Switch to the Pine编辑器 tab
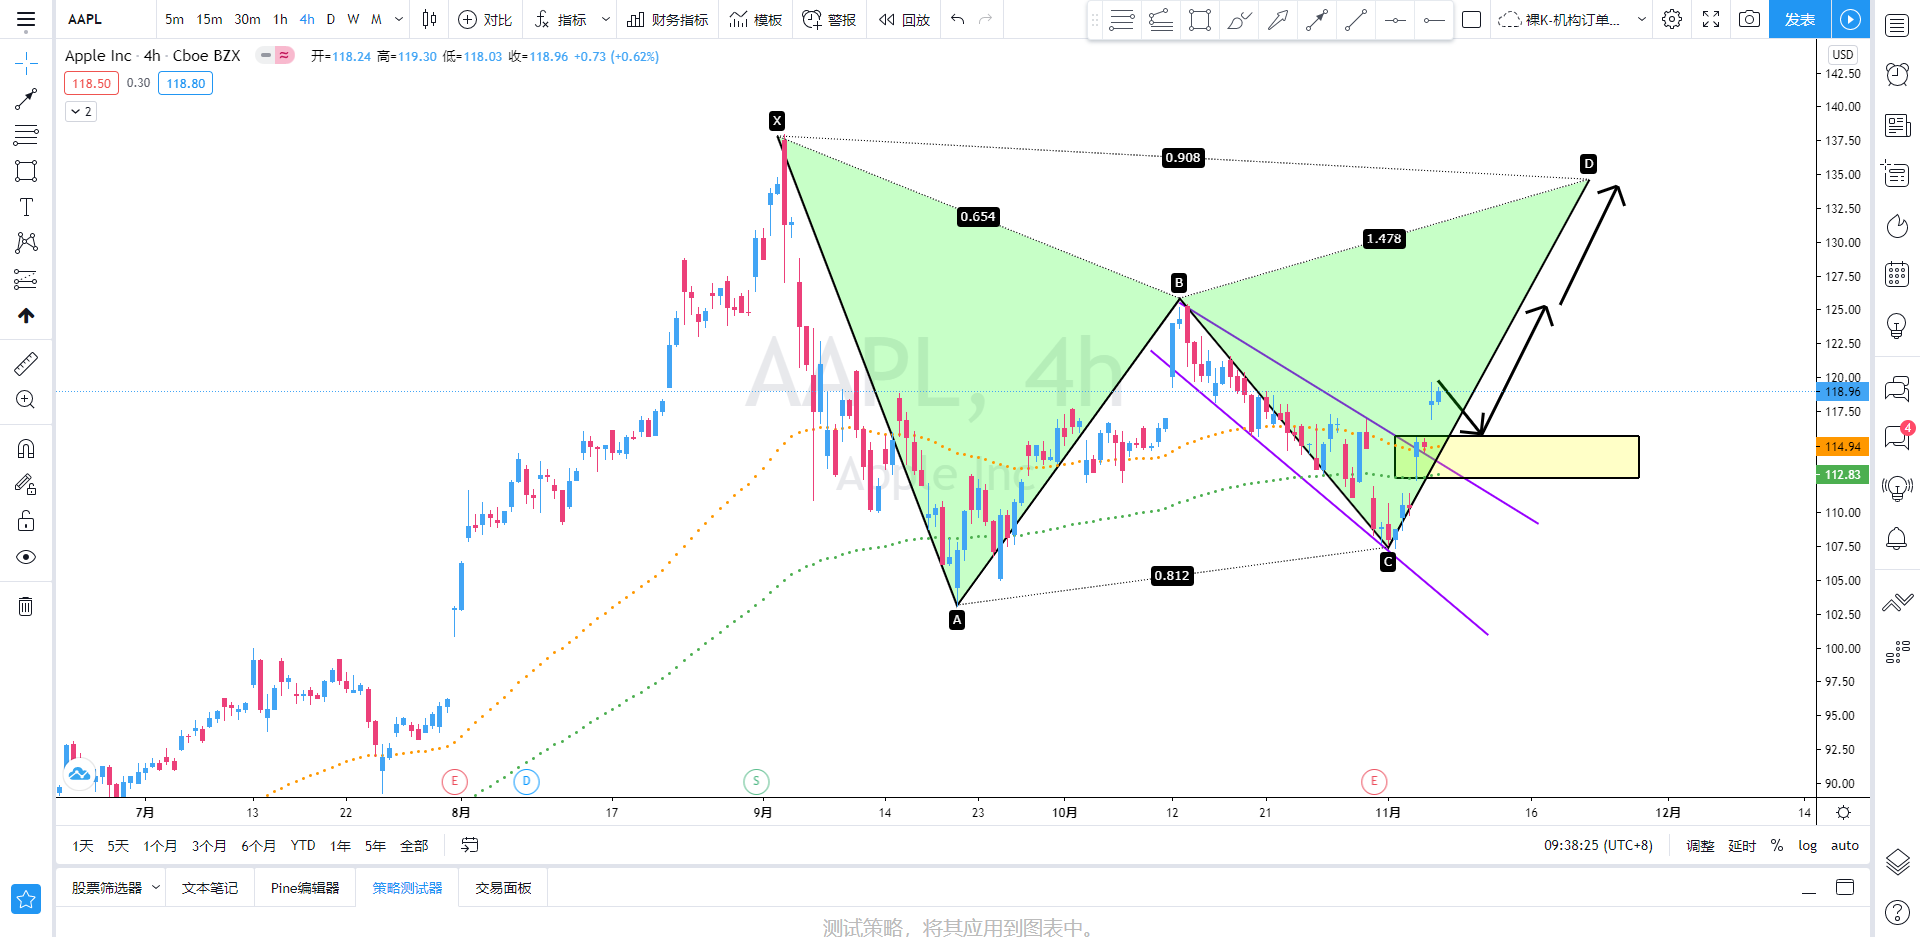 [305, 888]
